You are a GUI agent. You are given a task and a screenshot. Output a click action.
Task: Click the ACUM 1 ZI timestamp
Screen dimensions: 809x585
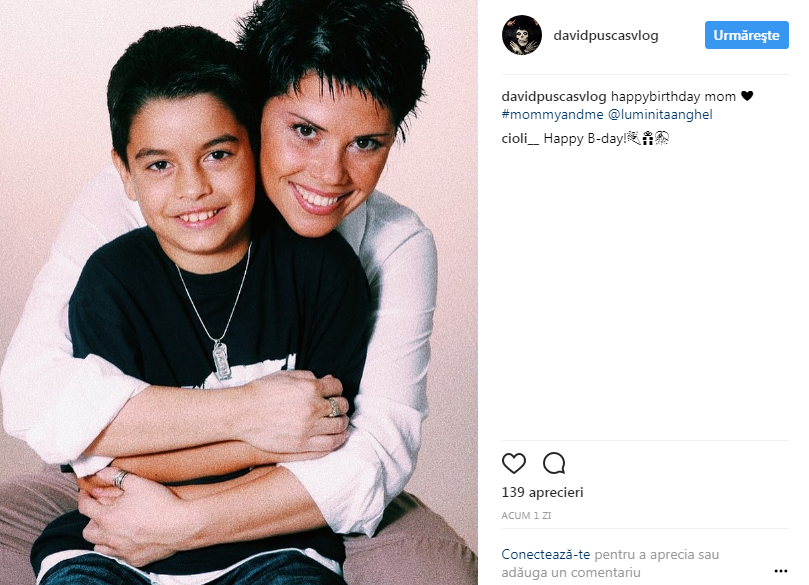click(x=526, y=515)
